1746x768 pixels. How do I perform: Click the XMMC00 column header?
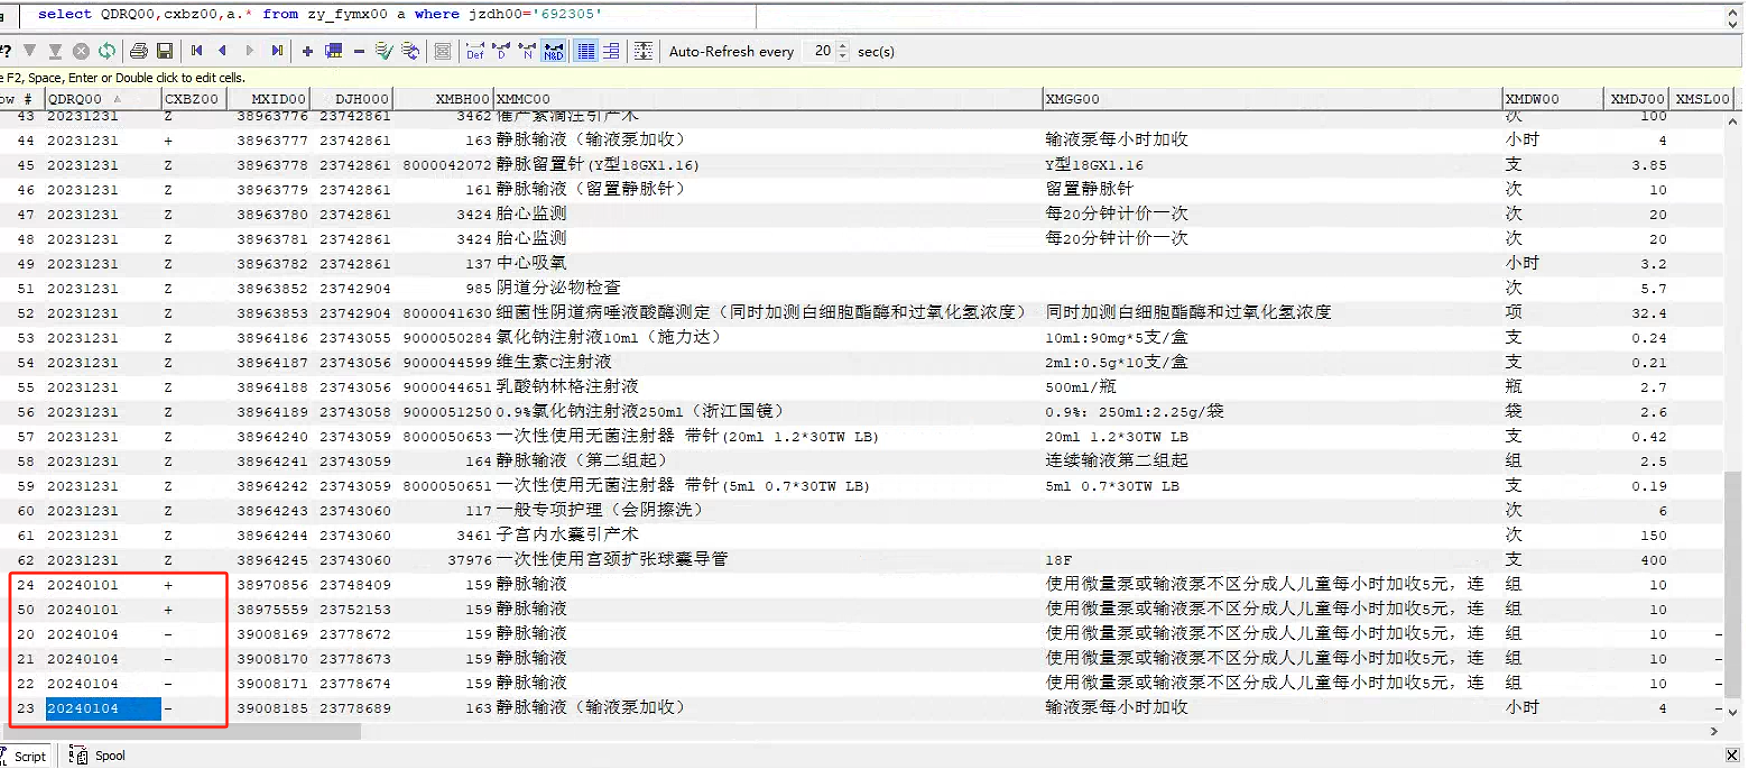pyautogui.click(x=768, y=99)
